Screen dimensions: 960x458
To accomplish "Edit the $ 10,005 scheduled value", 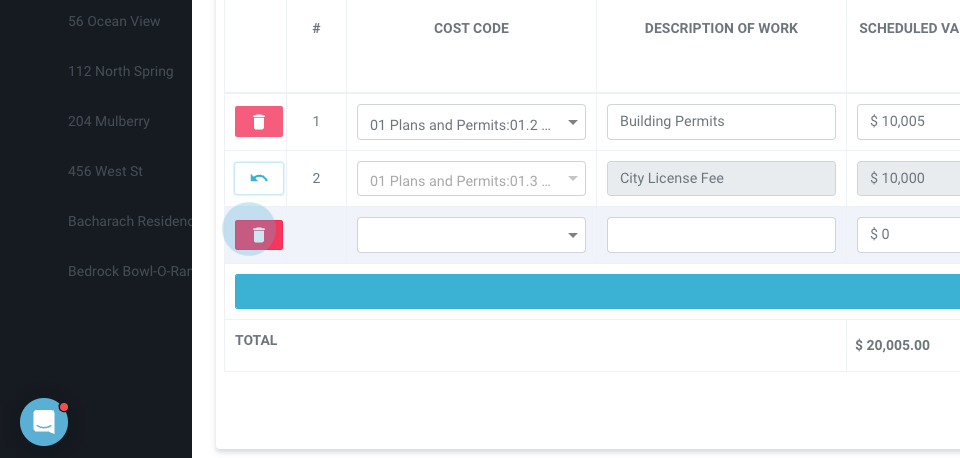I will [908, 122].
